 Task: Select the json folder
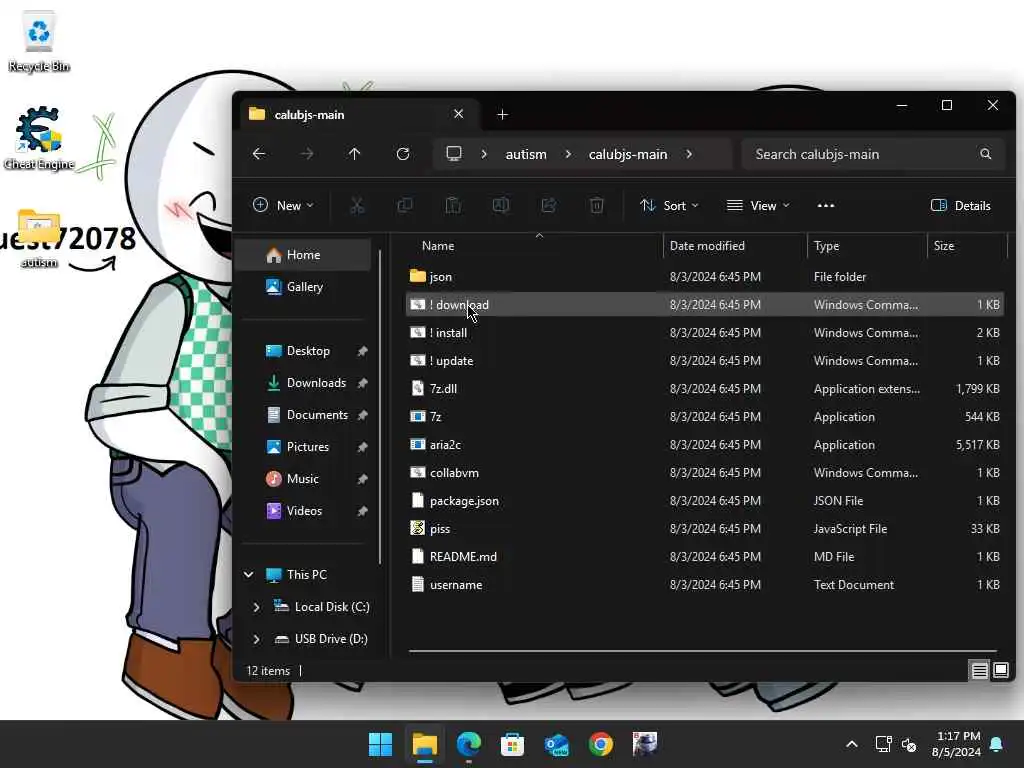pos(705,277)
